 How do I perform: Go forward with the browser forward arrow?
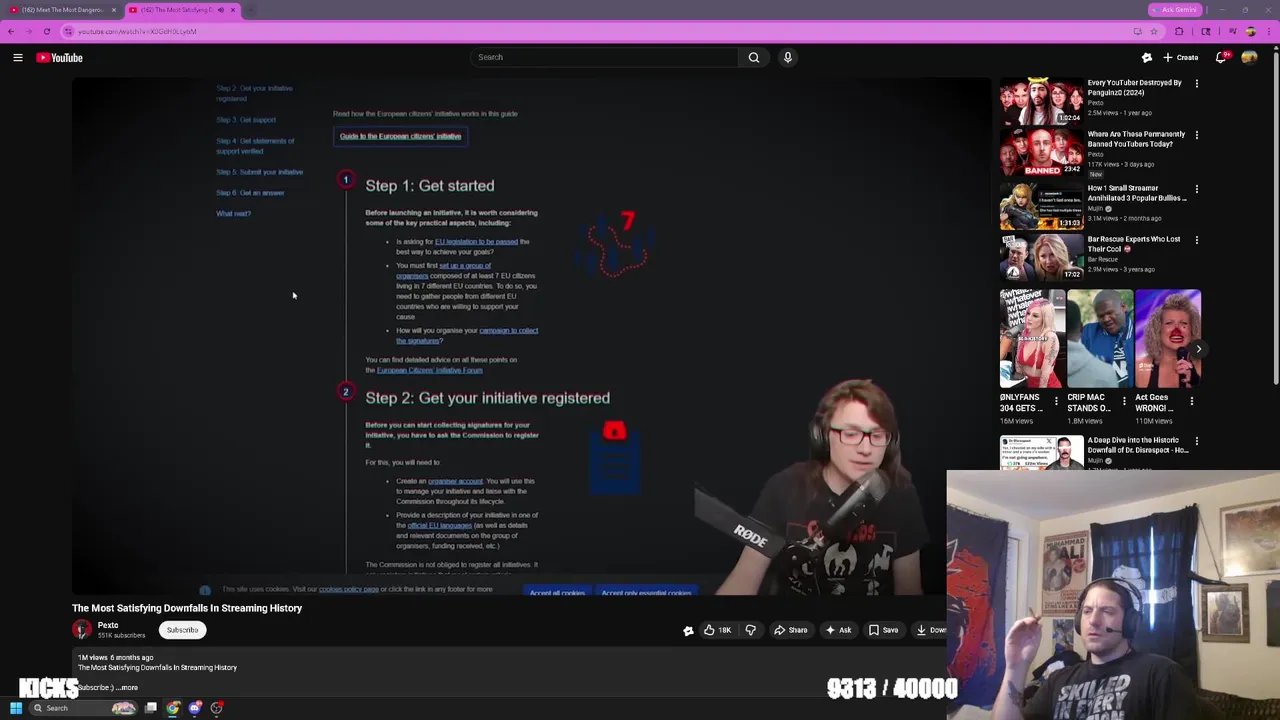(x=29, y=31)
